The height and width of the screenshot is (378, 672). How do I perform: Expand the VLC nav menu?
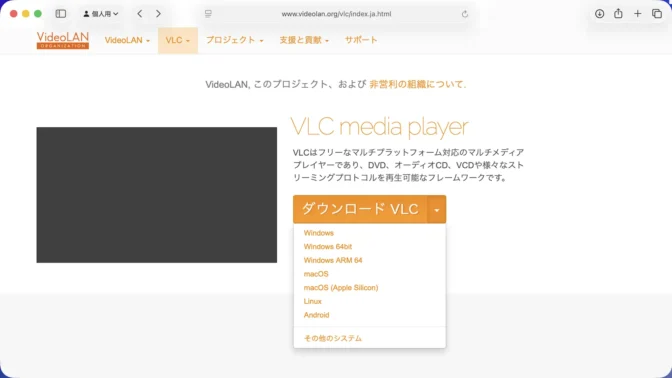[x=178, y=40]
